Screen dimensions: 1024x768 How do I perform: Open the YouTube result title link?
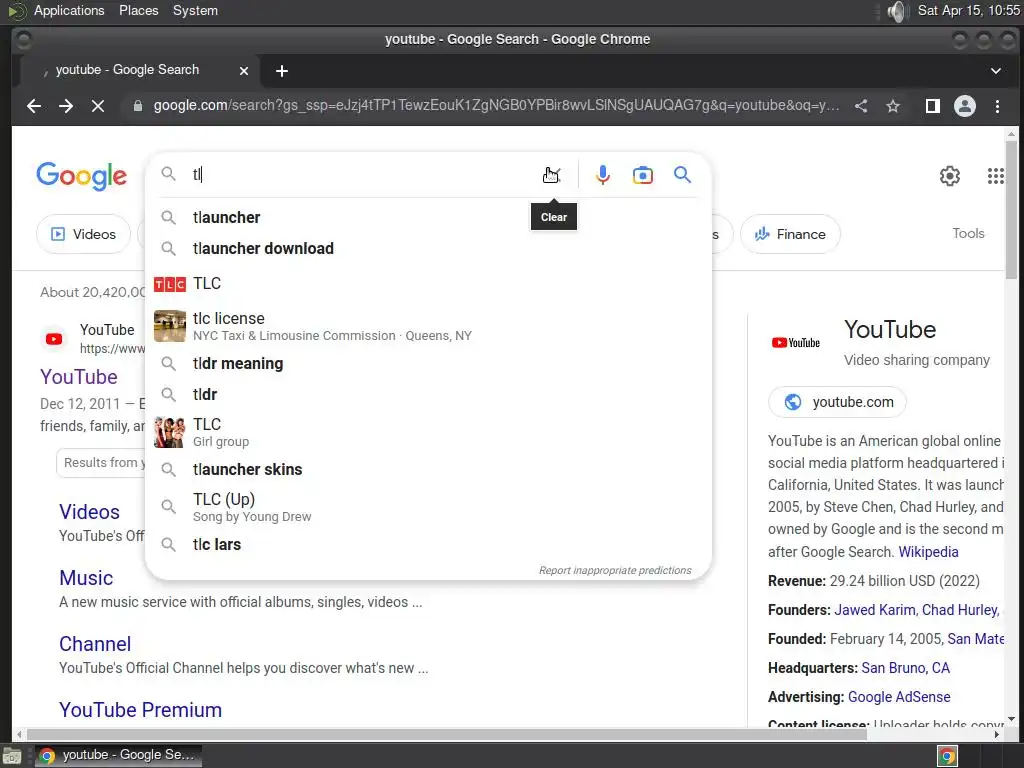(79, 377)
